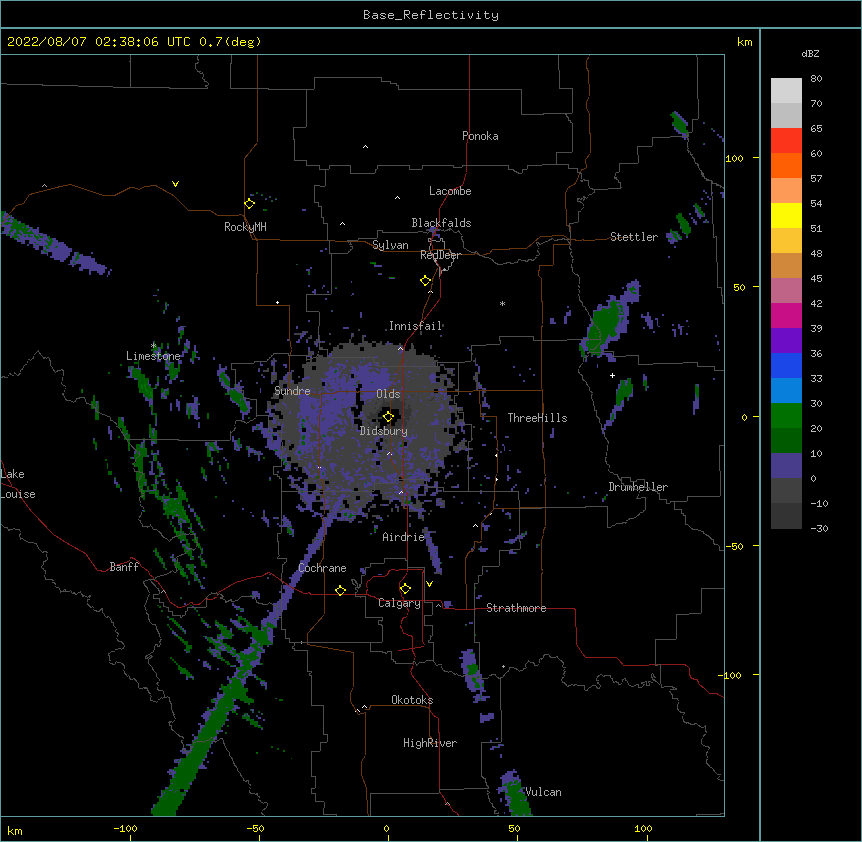Click the -30 value at the legend bottom
Viewport: 862px width, 842px height.
point(819,528)
